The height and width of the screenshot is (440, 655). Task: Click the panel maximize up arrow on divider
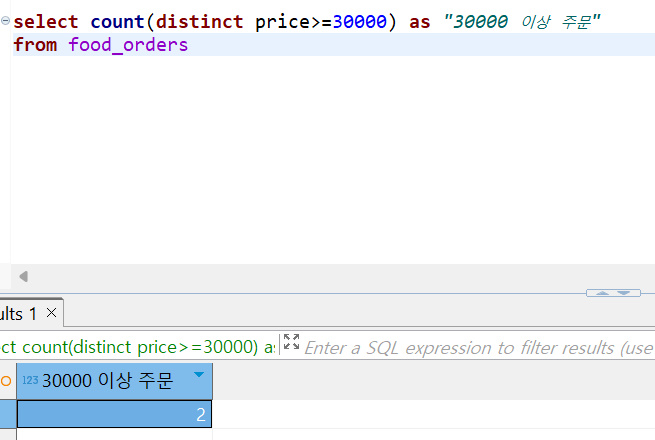pos(602,293)
